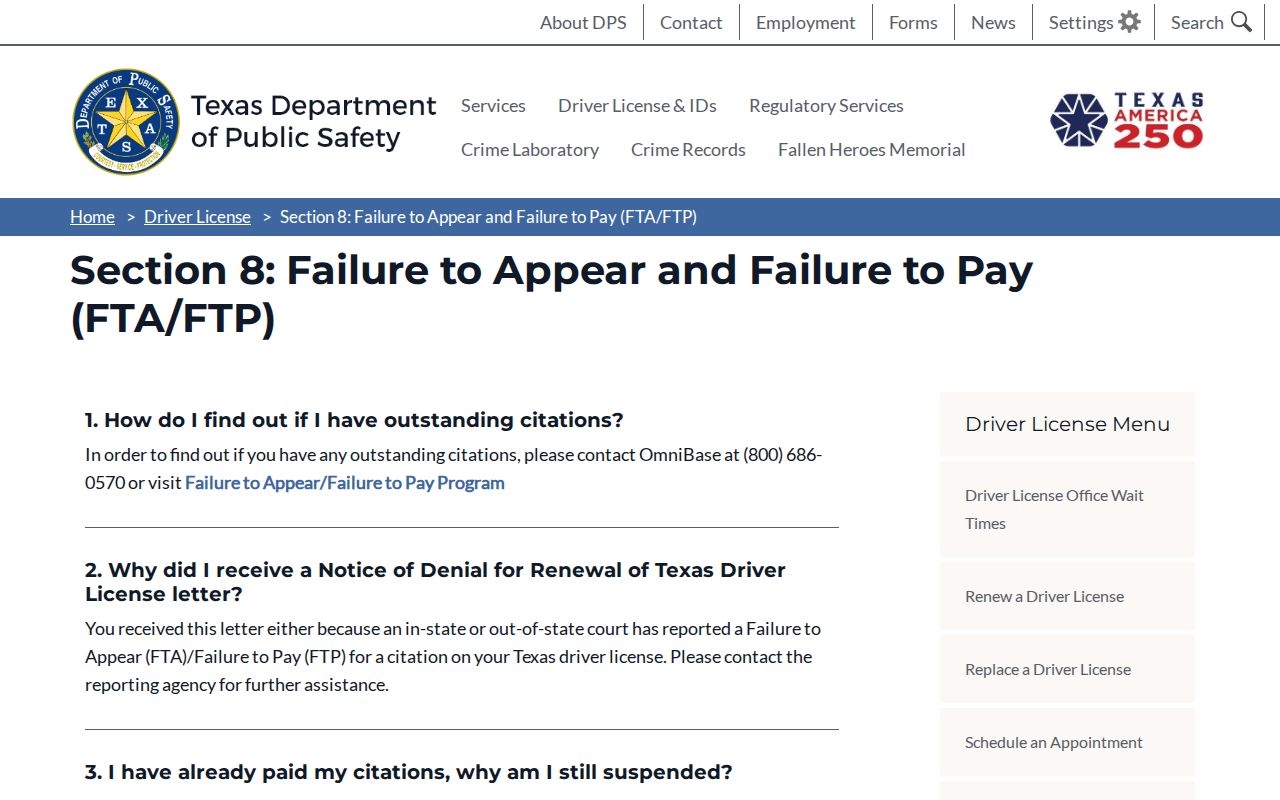Select Renew a Driver License
The width and height of the screenshot is (1280, 800).
(1067, 596)
